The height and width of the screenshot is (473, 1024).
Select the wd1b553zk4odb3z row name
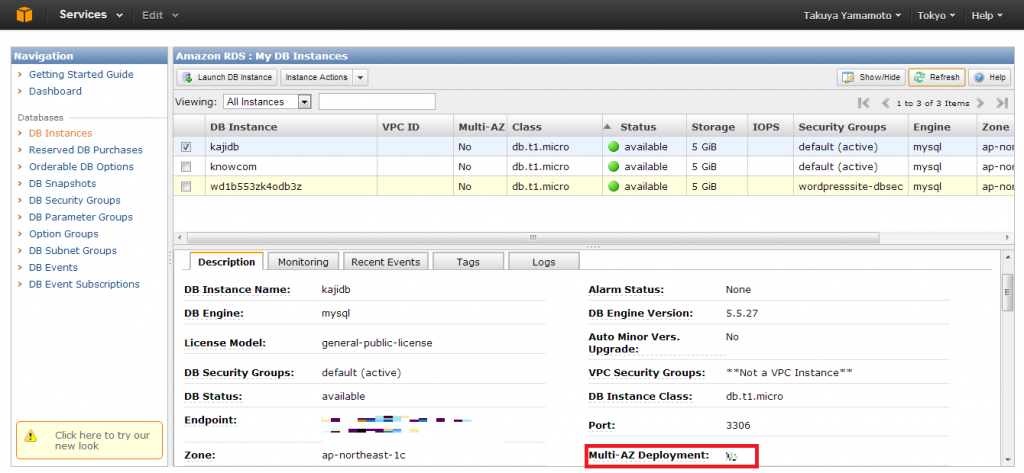coord(255,187)
